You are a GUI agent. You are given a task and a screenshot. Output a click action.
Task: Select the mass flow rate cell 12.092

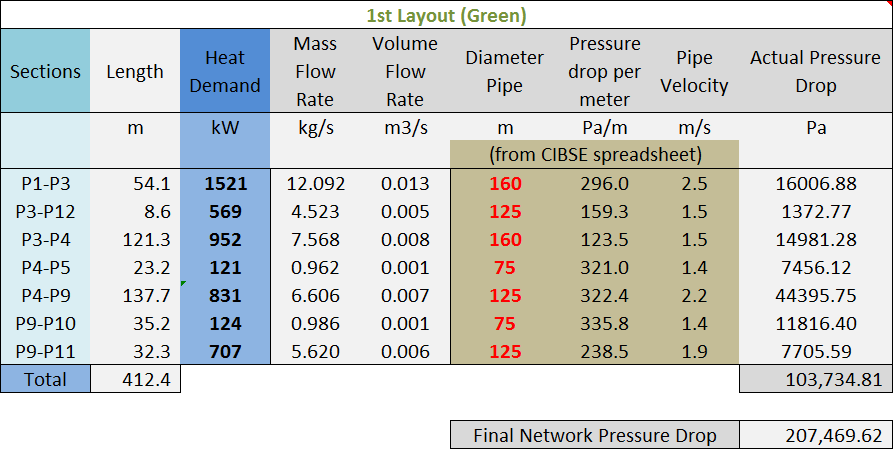(315, 184)
